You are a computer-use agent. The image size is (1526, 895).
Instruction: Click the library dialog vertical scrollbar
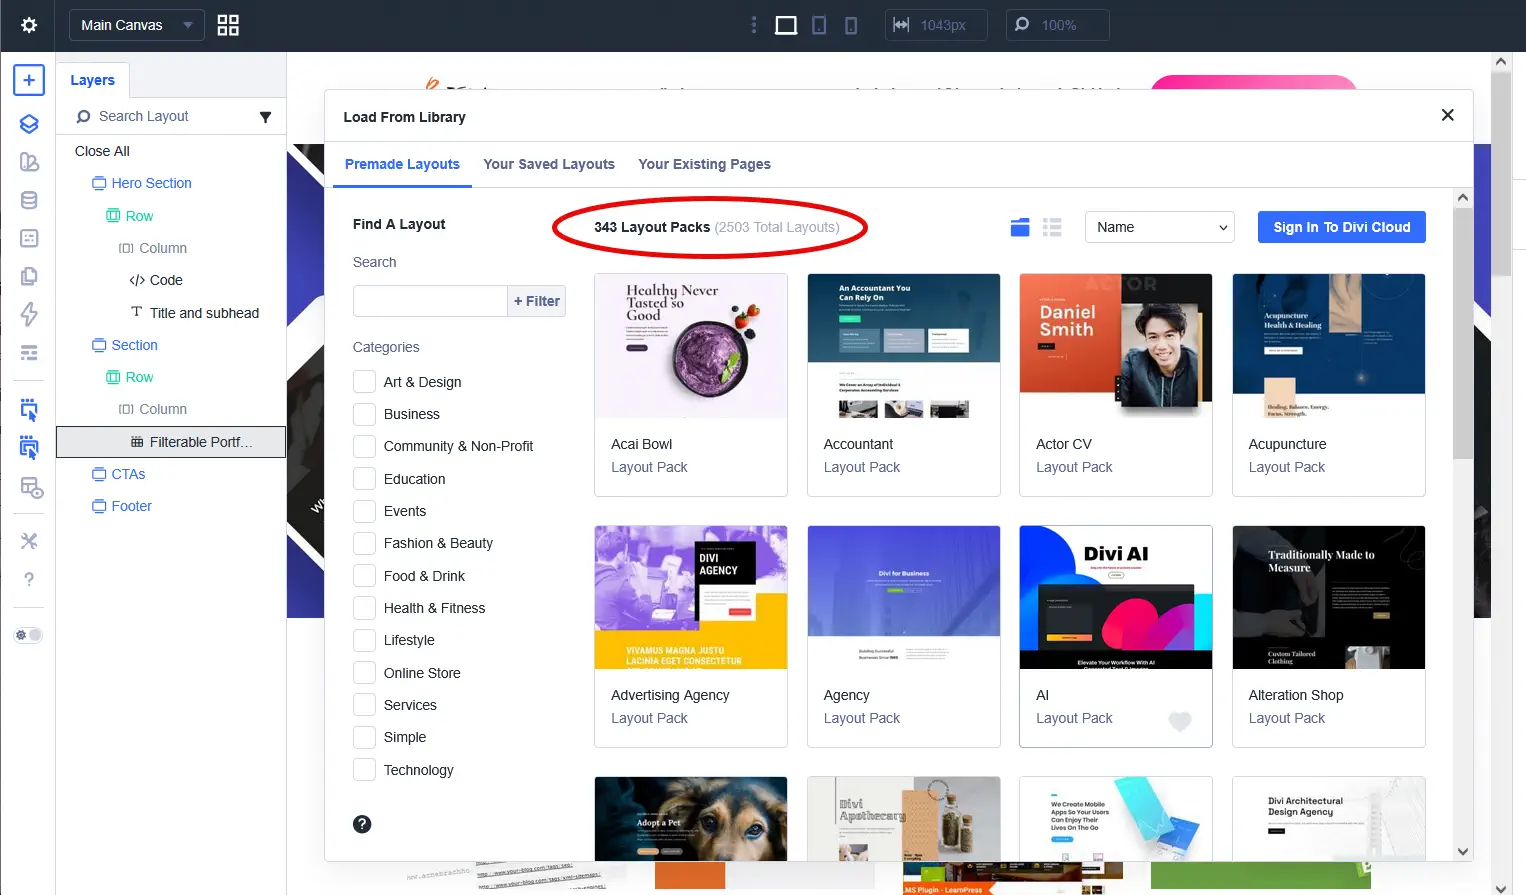click(x=1463, y=334)
